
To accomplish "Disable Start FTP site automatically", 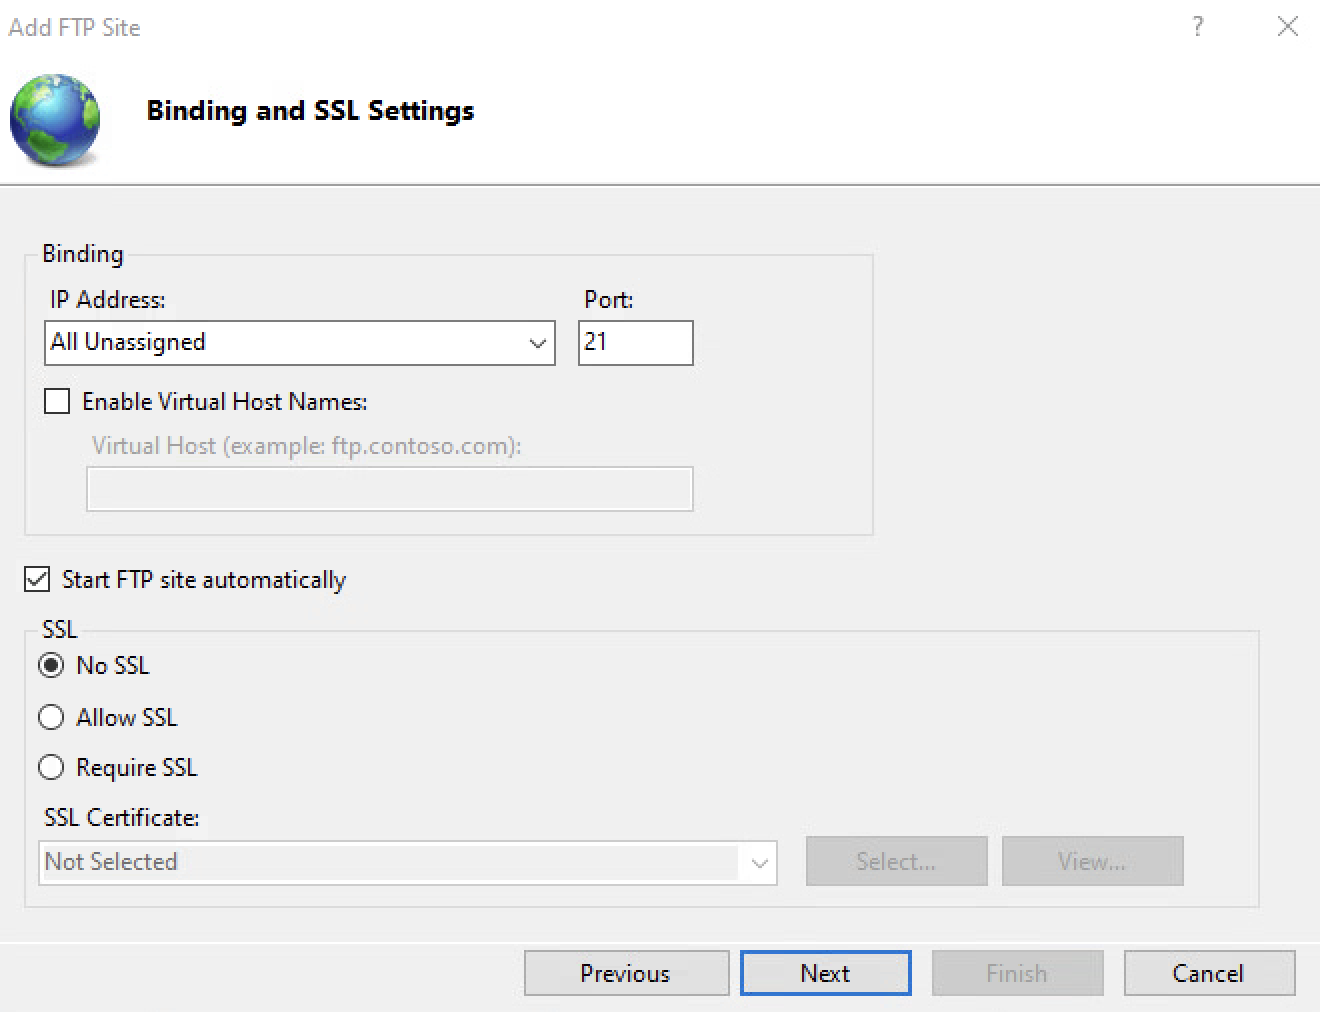I will [x=37, y=579].
